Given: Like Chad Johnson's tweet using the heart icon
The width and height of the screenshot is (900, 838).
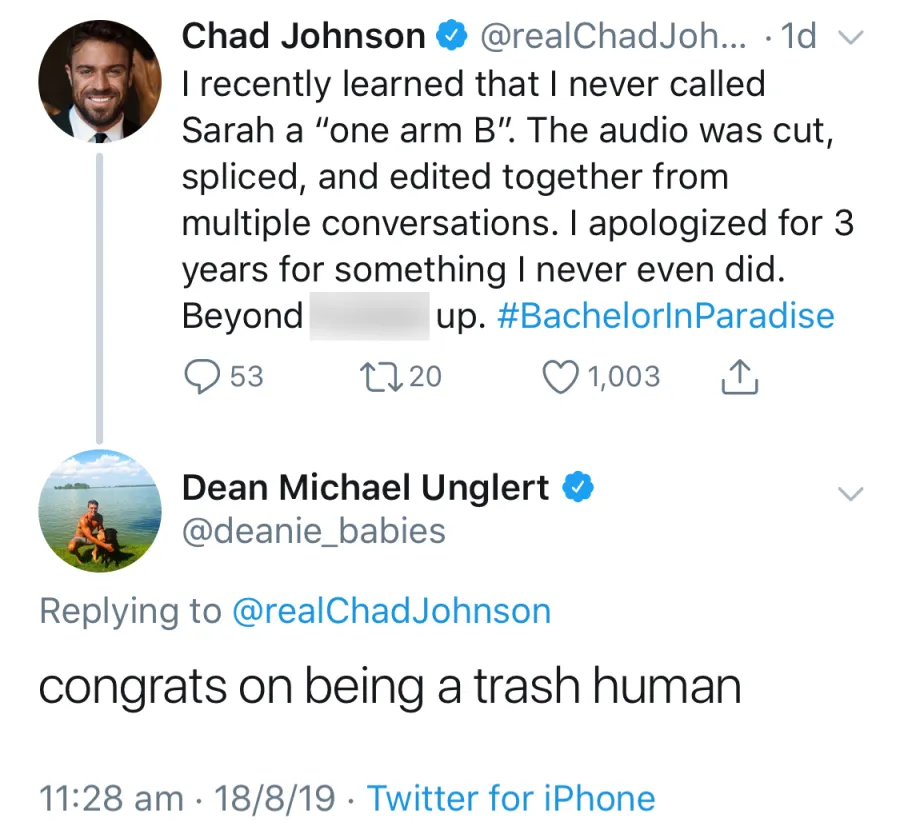Looking at the screenshot, I should coord(560,376).
